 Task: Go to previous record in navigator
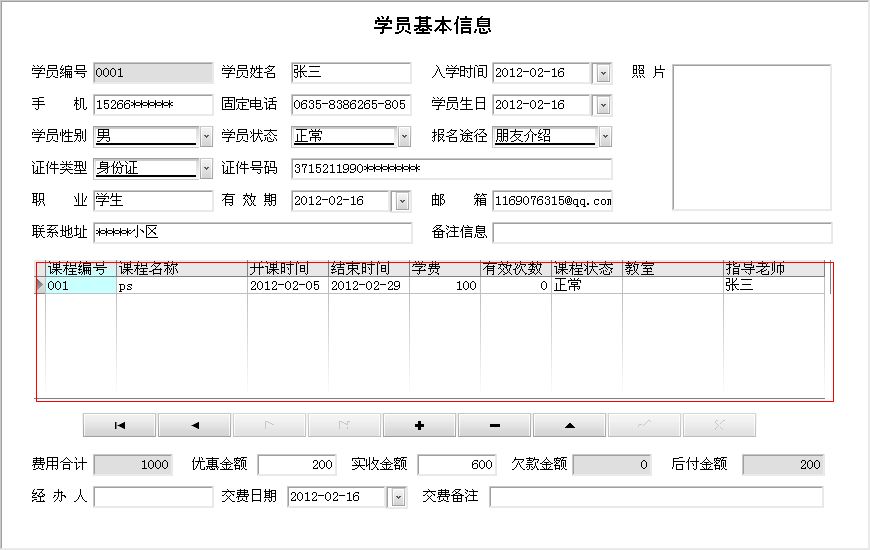(194, 425)
